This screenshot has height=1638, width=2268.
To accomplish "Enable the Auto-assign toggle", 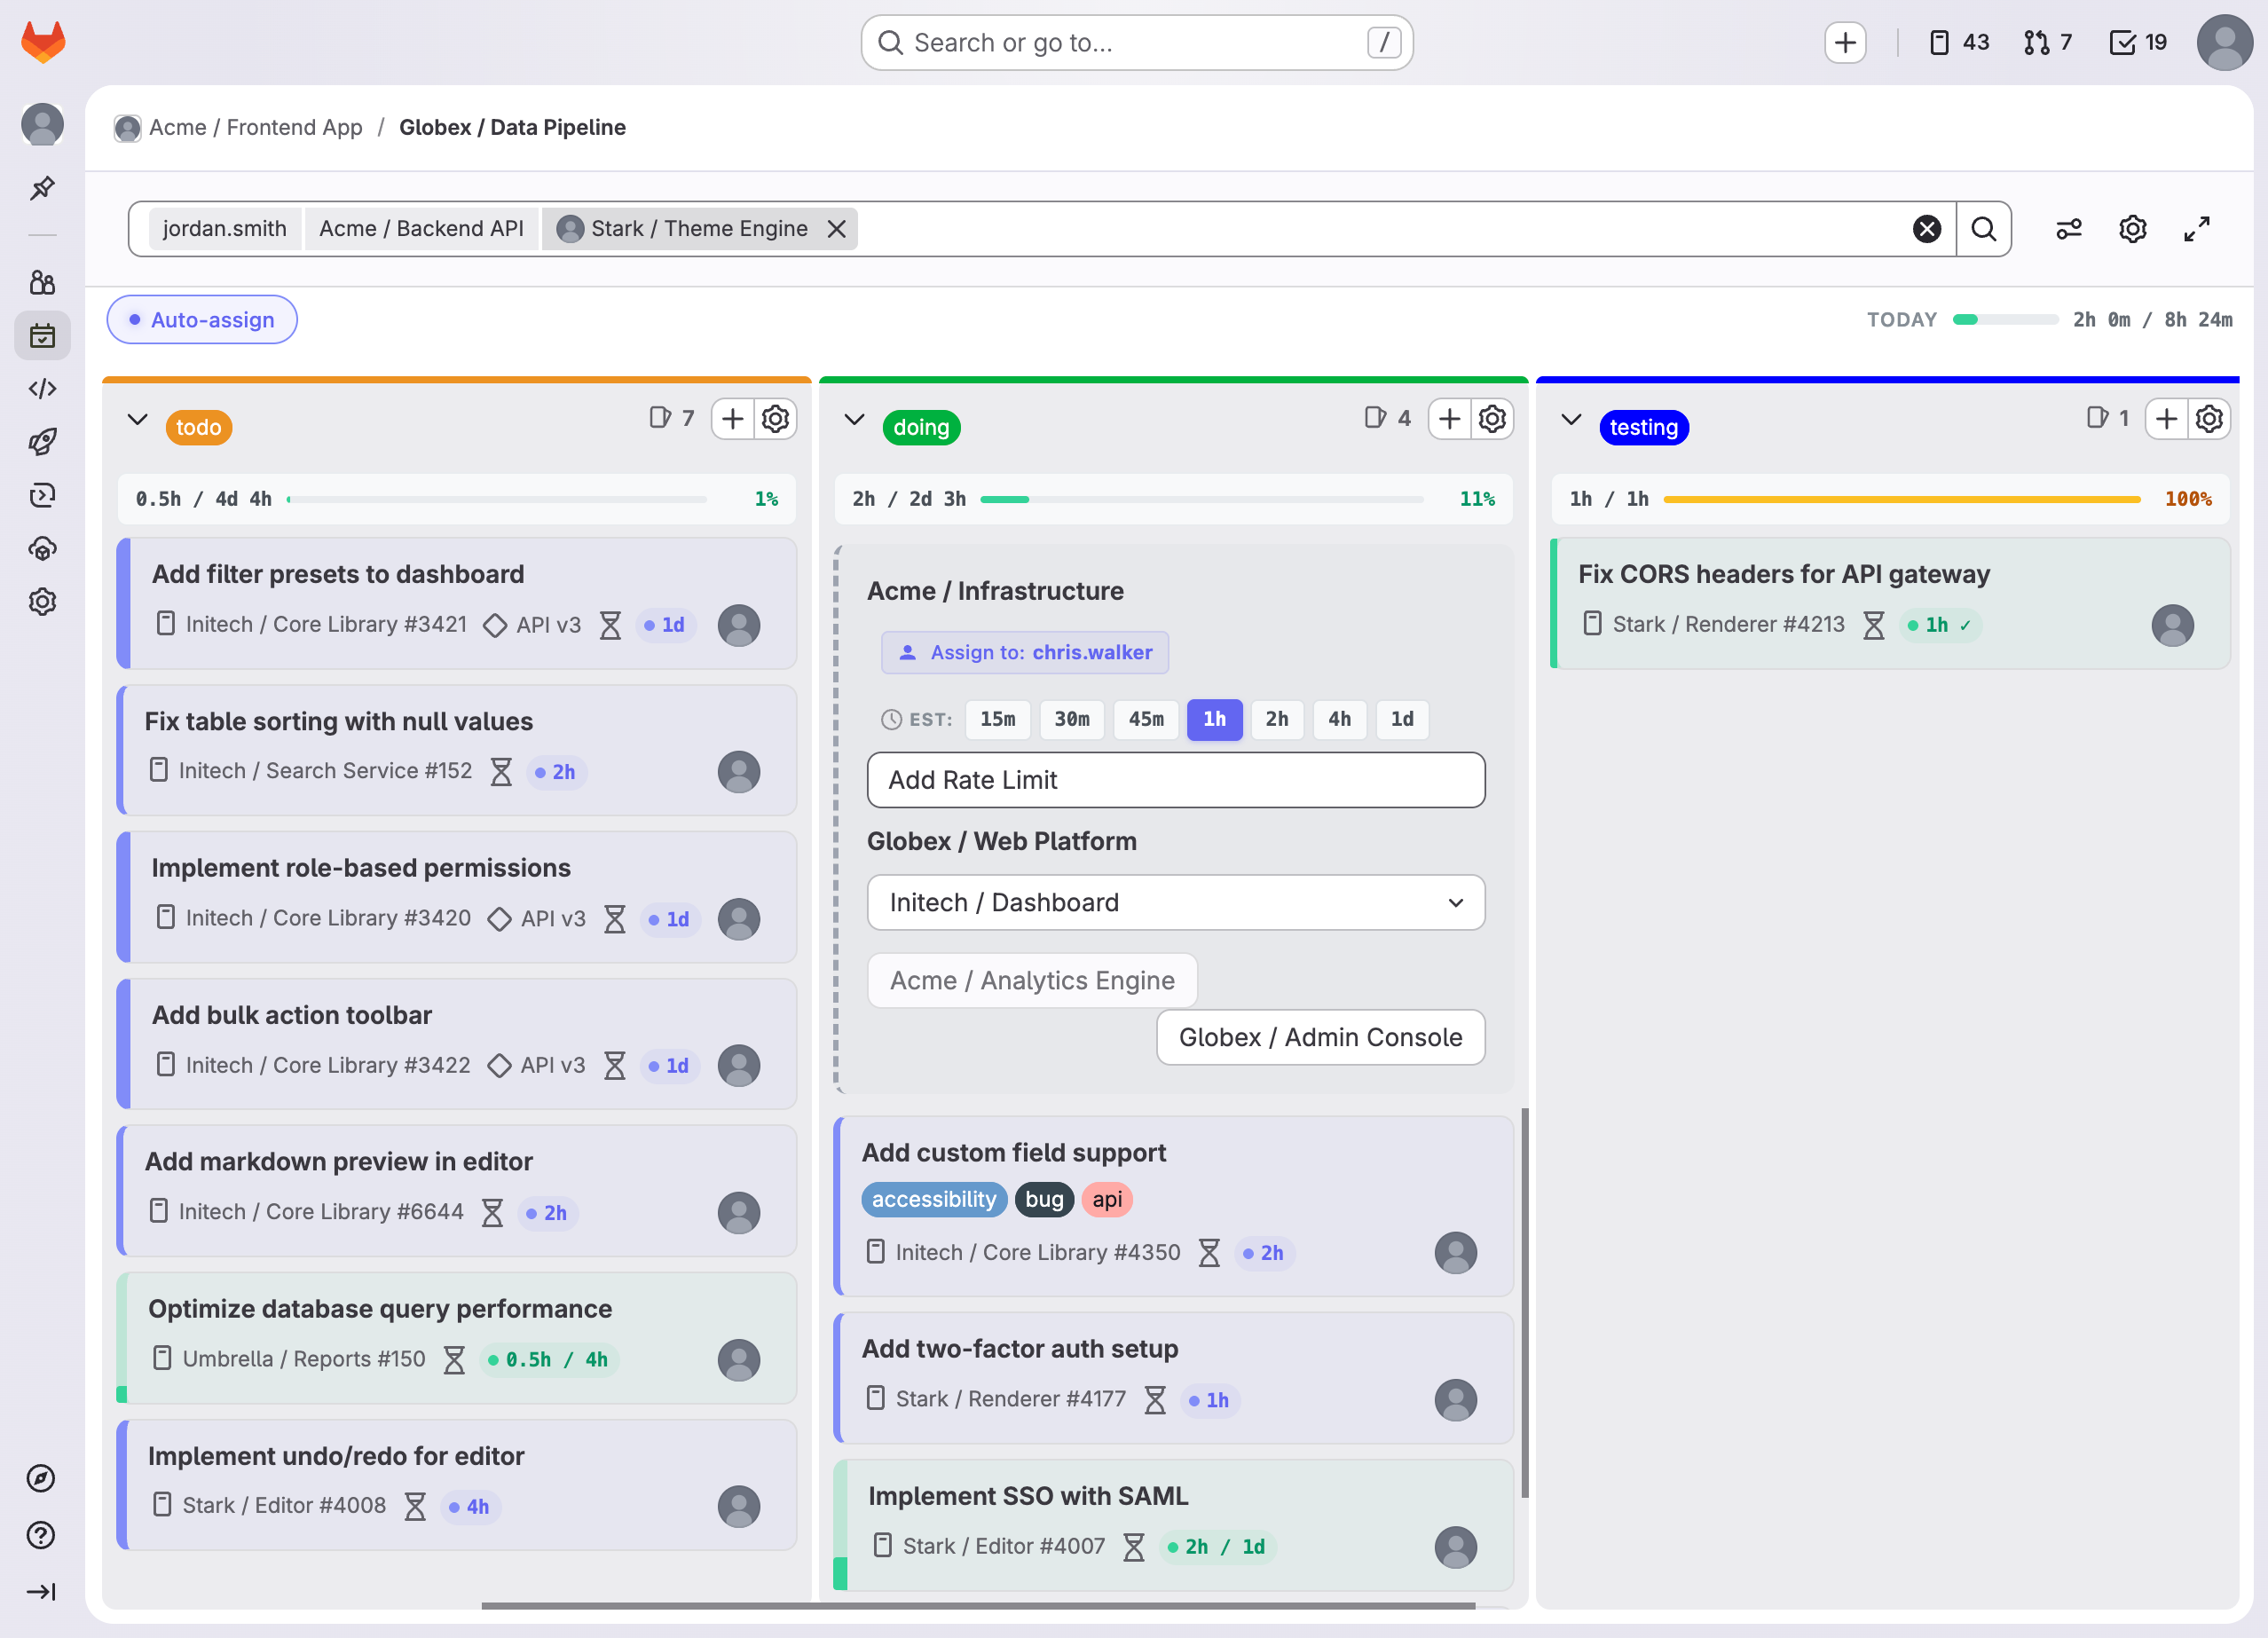I will coord(201,319).
